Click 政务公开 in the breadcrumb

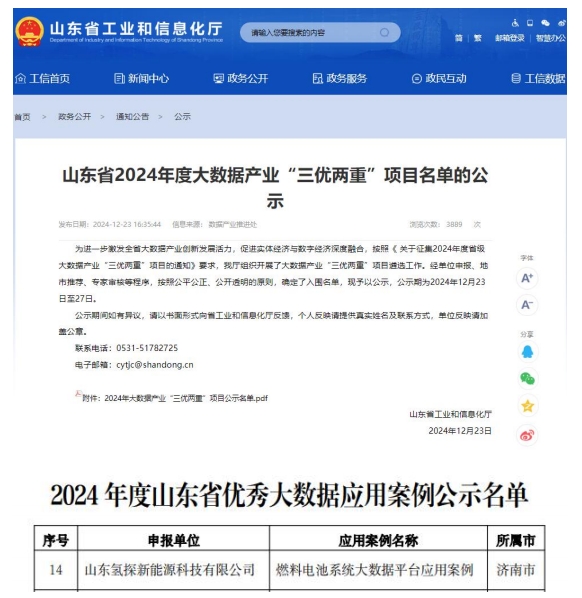click(74, 117)
